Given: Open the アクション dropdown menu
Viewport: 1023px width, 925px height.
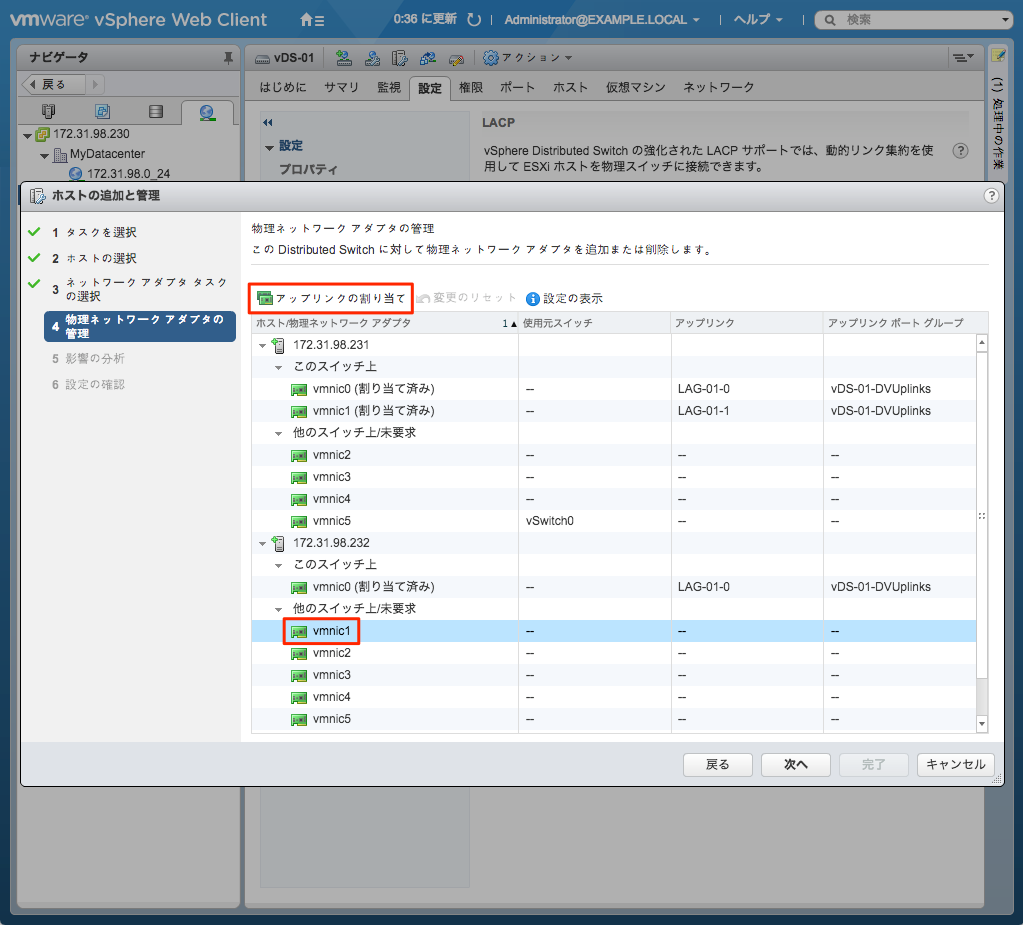Looking at the screenshot, I should pyautogui.click(x=527, y=58).
